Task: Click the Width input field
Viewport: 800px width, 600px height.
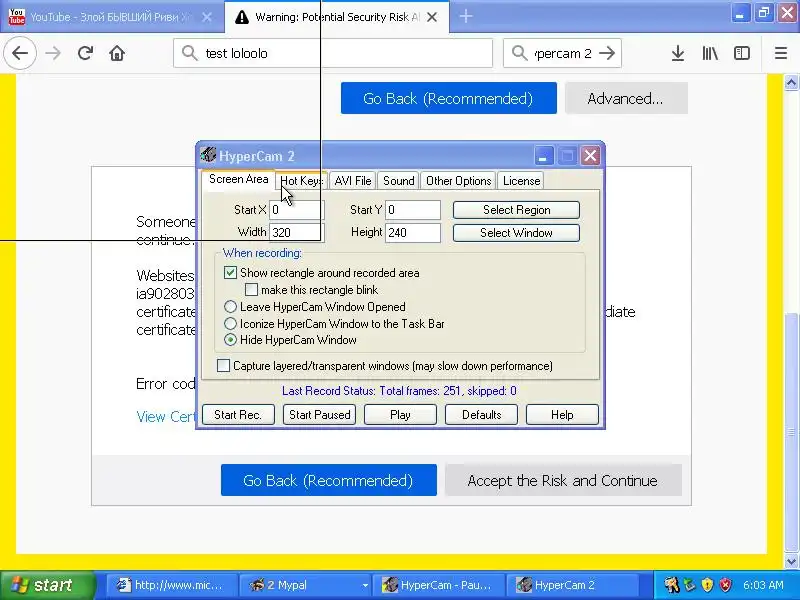Action: tap(296, 233)
